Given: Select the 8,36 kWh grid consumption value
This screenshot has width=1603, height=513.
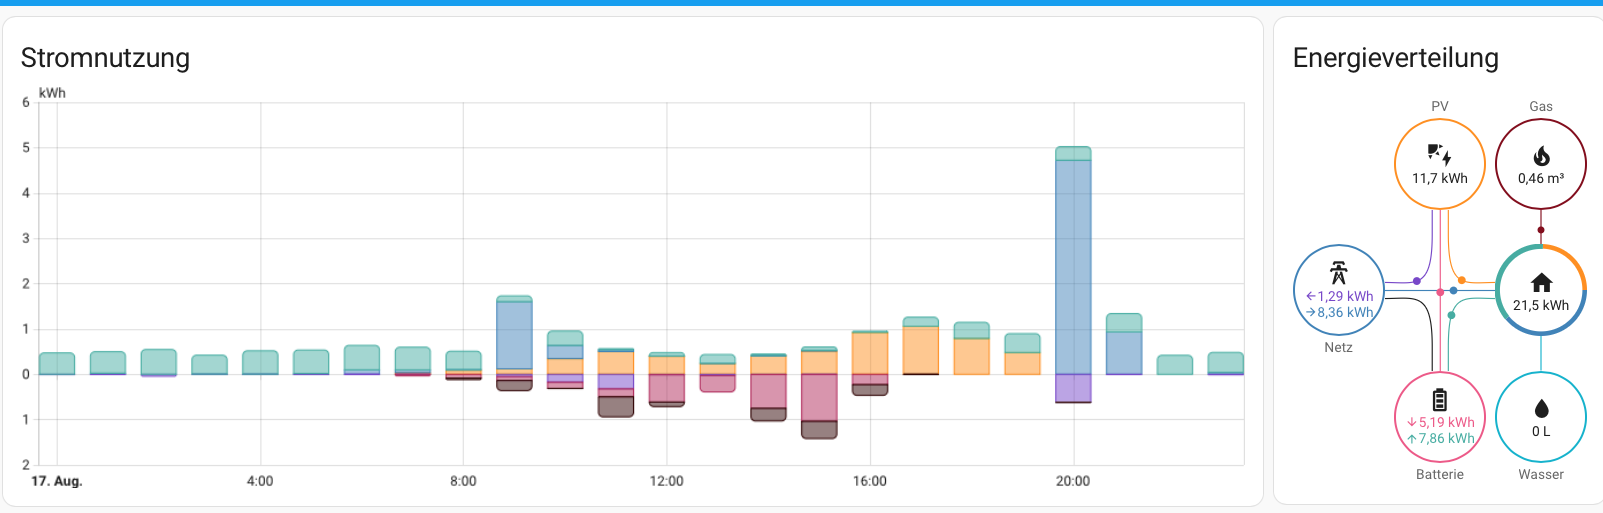Looking at the screenshot, I should [1339, 312].
